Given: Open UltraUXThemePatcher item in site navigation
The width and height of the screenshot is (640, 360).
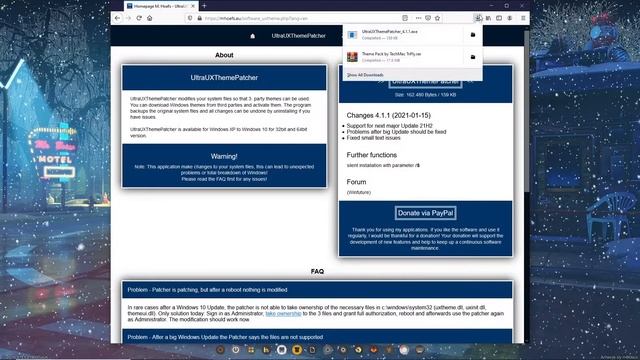Looking at the screenshot, I should (x=298, y=36).
